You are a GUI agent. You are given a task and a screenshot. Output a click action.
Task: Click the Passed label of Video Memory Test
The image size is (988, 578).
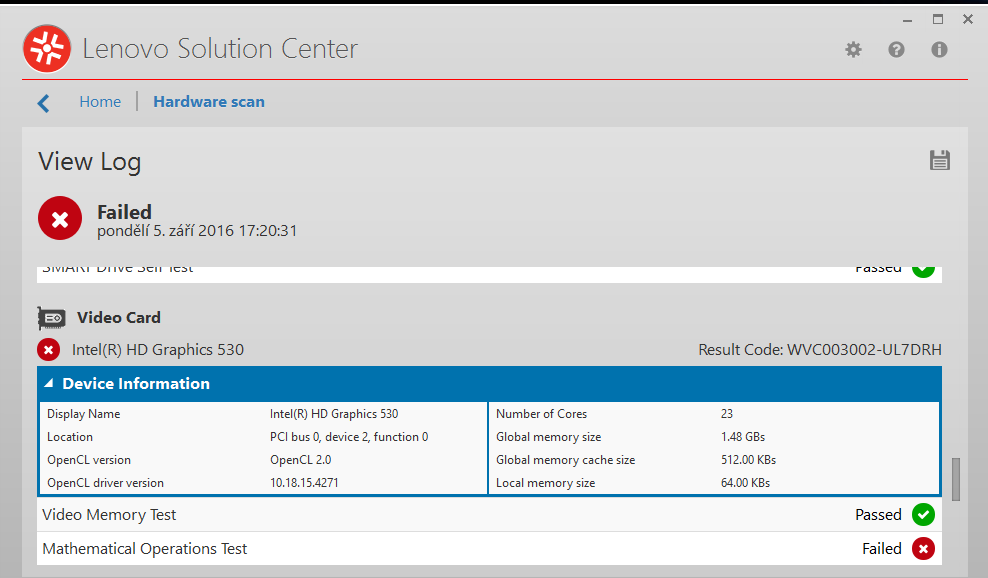(x=878, y=514)
